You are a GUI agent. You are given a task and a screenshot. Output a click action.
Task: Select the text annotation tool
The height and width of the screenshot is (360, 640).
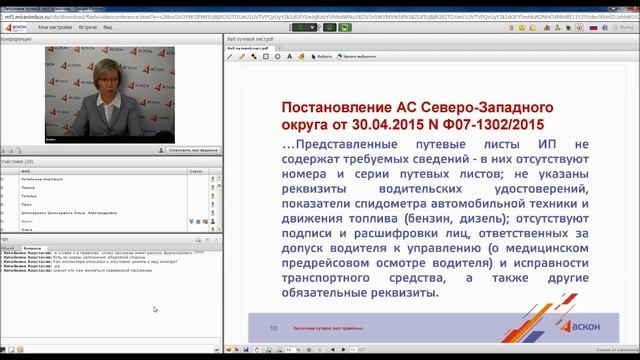[x=289, y=57]
